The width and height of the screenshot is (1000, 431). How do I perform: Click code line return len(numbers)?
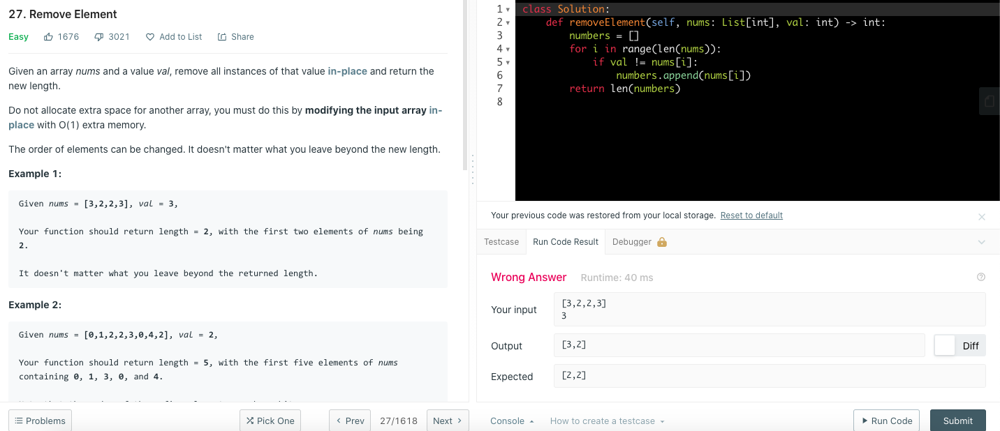pyautogui.click(x=624, y=89)
